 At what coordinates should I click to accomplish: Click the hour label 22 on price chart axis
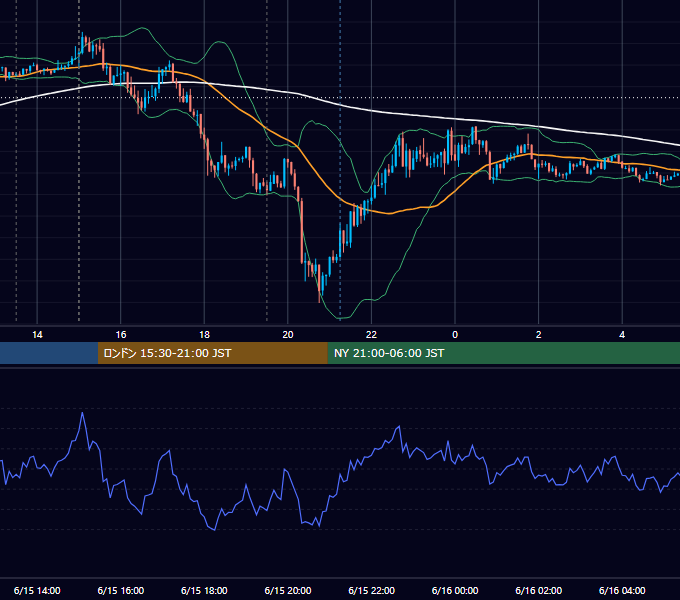(371, 335)
